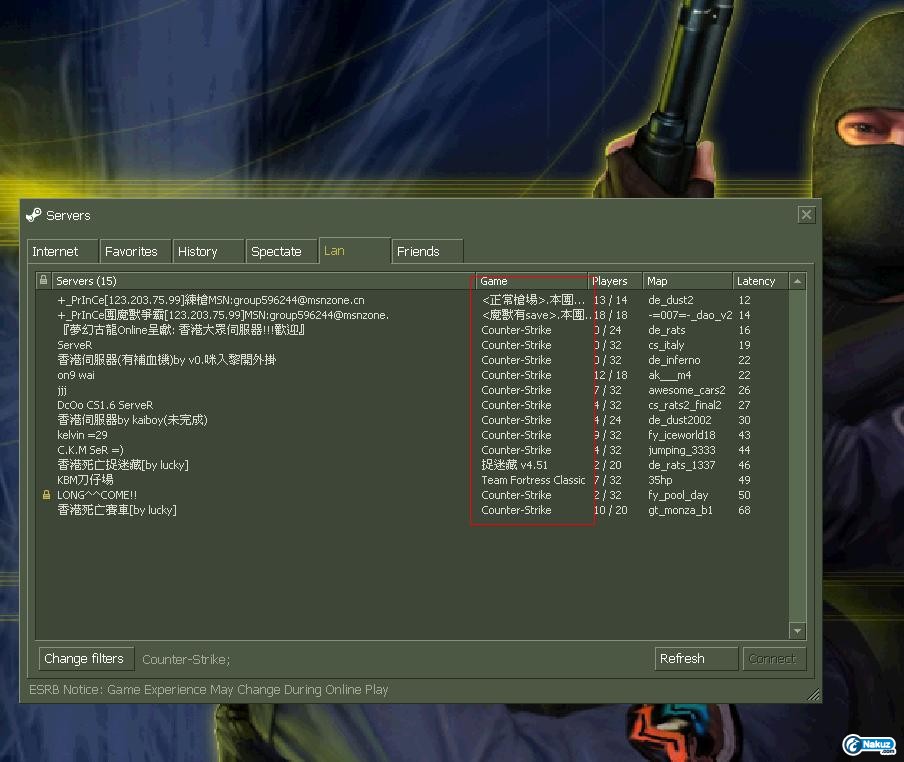904x762 pixels.
Task: Close the Servers window
Action: point(806,215)
